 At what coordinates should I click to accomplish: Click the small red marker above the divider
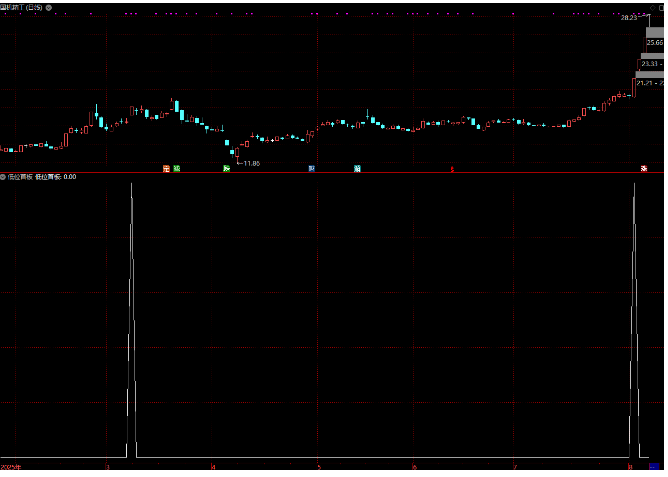(452, 170)
